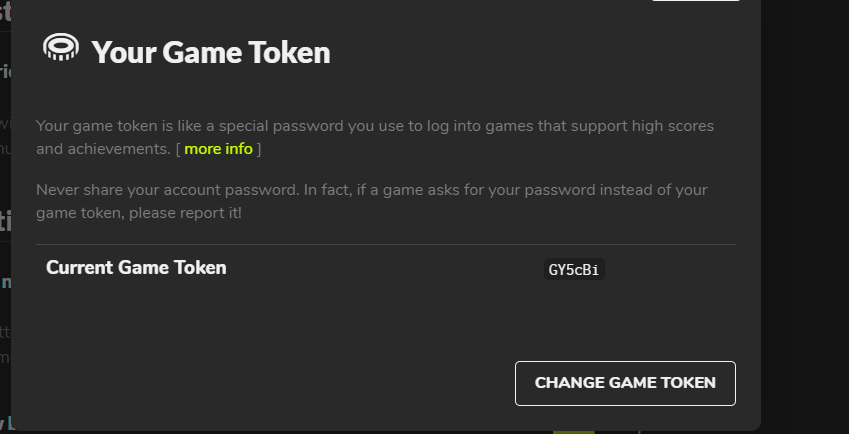Click the green element below the dialog
This screenshot has width=849, height=434.
point(574,431)
